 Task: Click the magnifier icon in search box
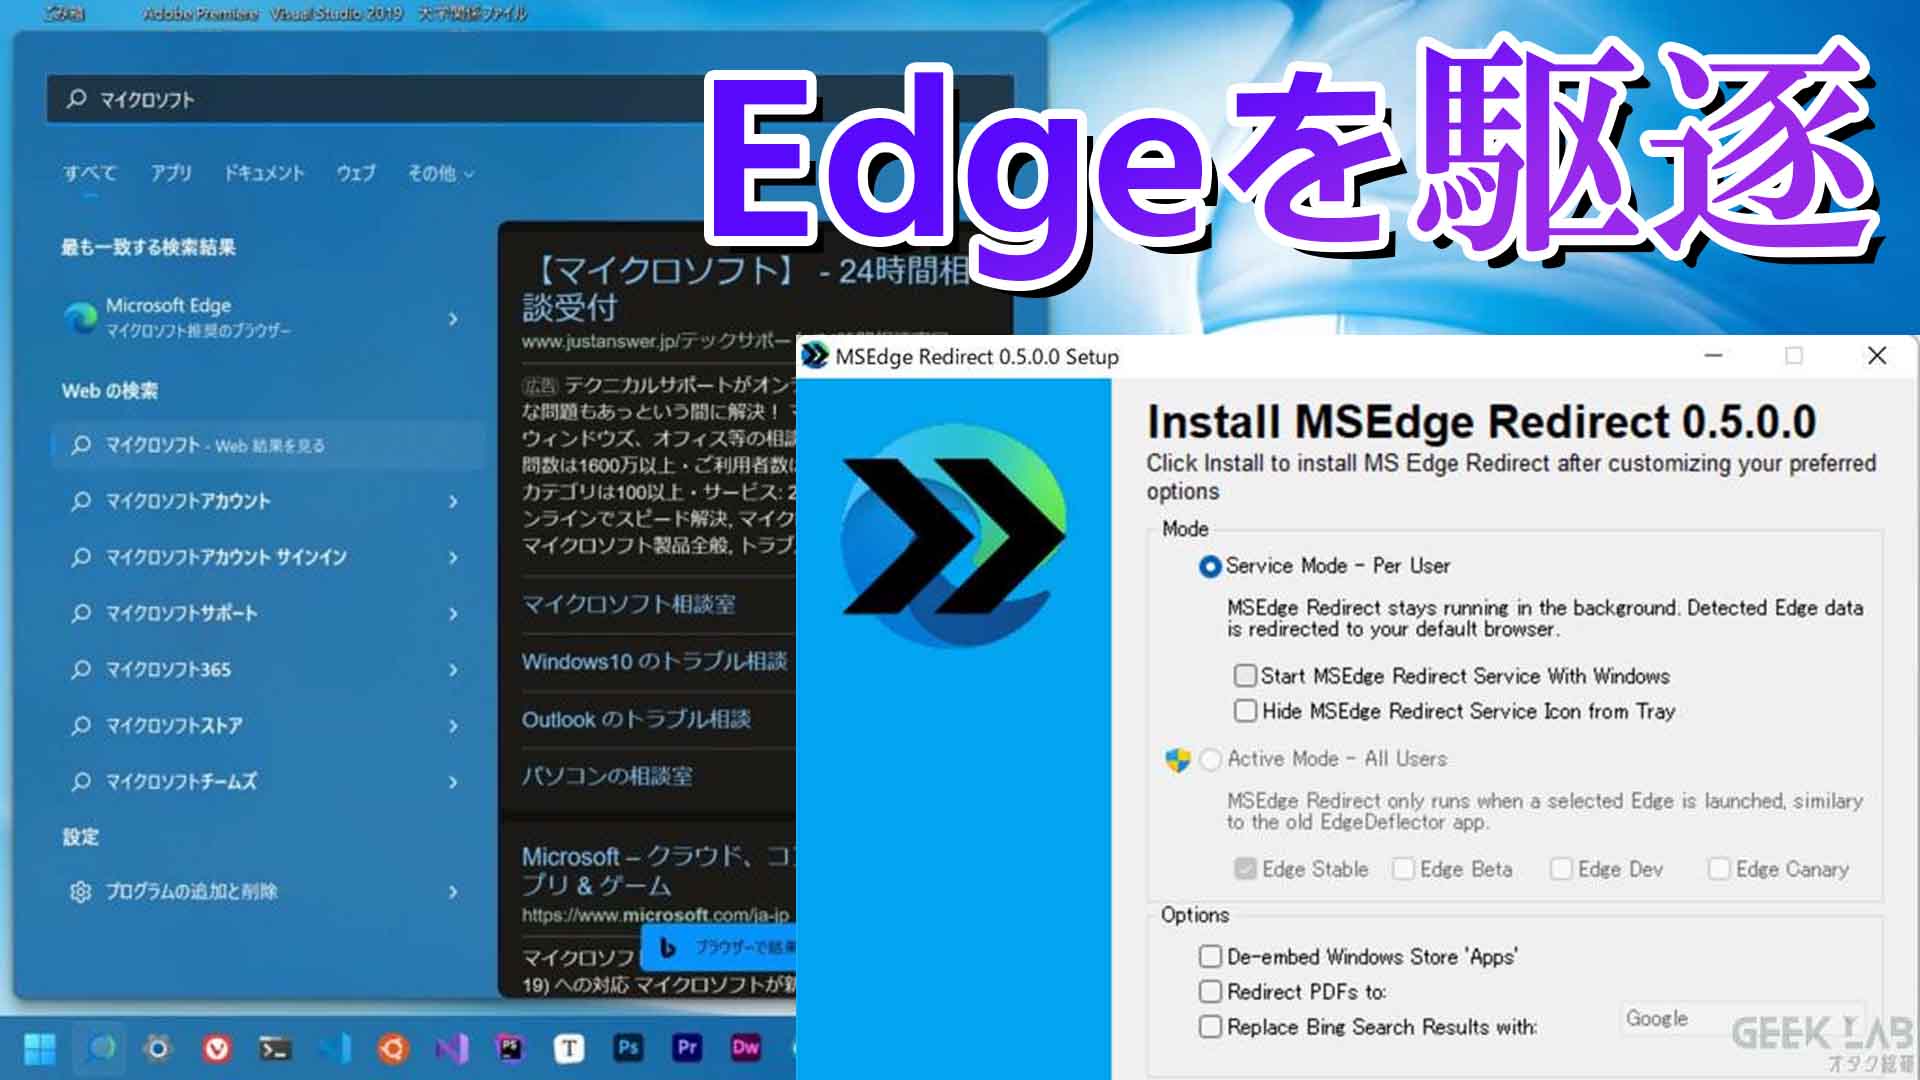tap(76, 99)
